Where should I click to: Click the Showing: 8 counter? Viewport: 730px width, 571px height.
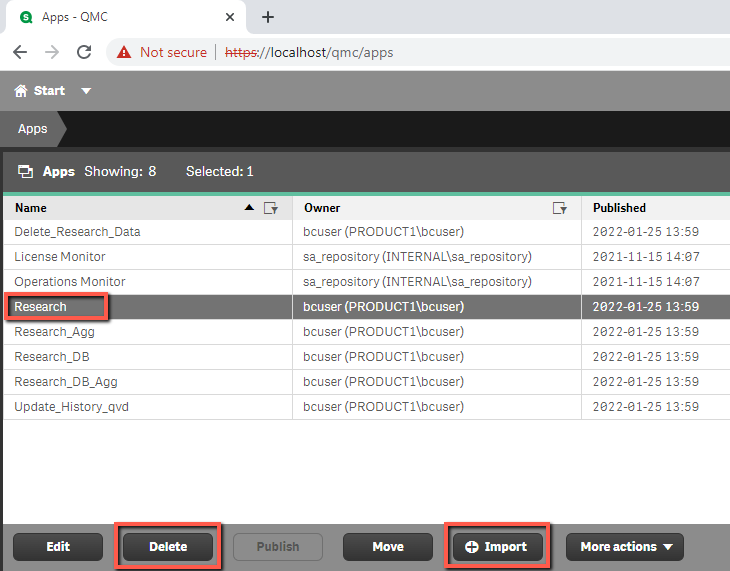tap(120, 171)
